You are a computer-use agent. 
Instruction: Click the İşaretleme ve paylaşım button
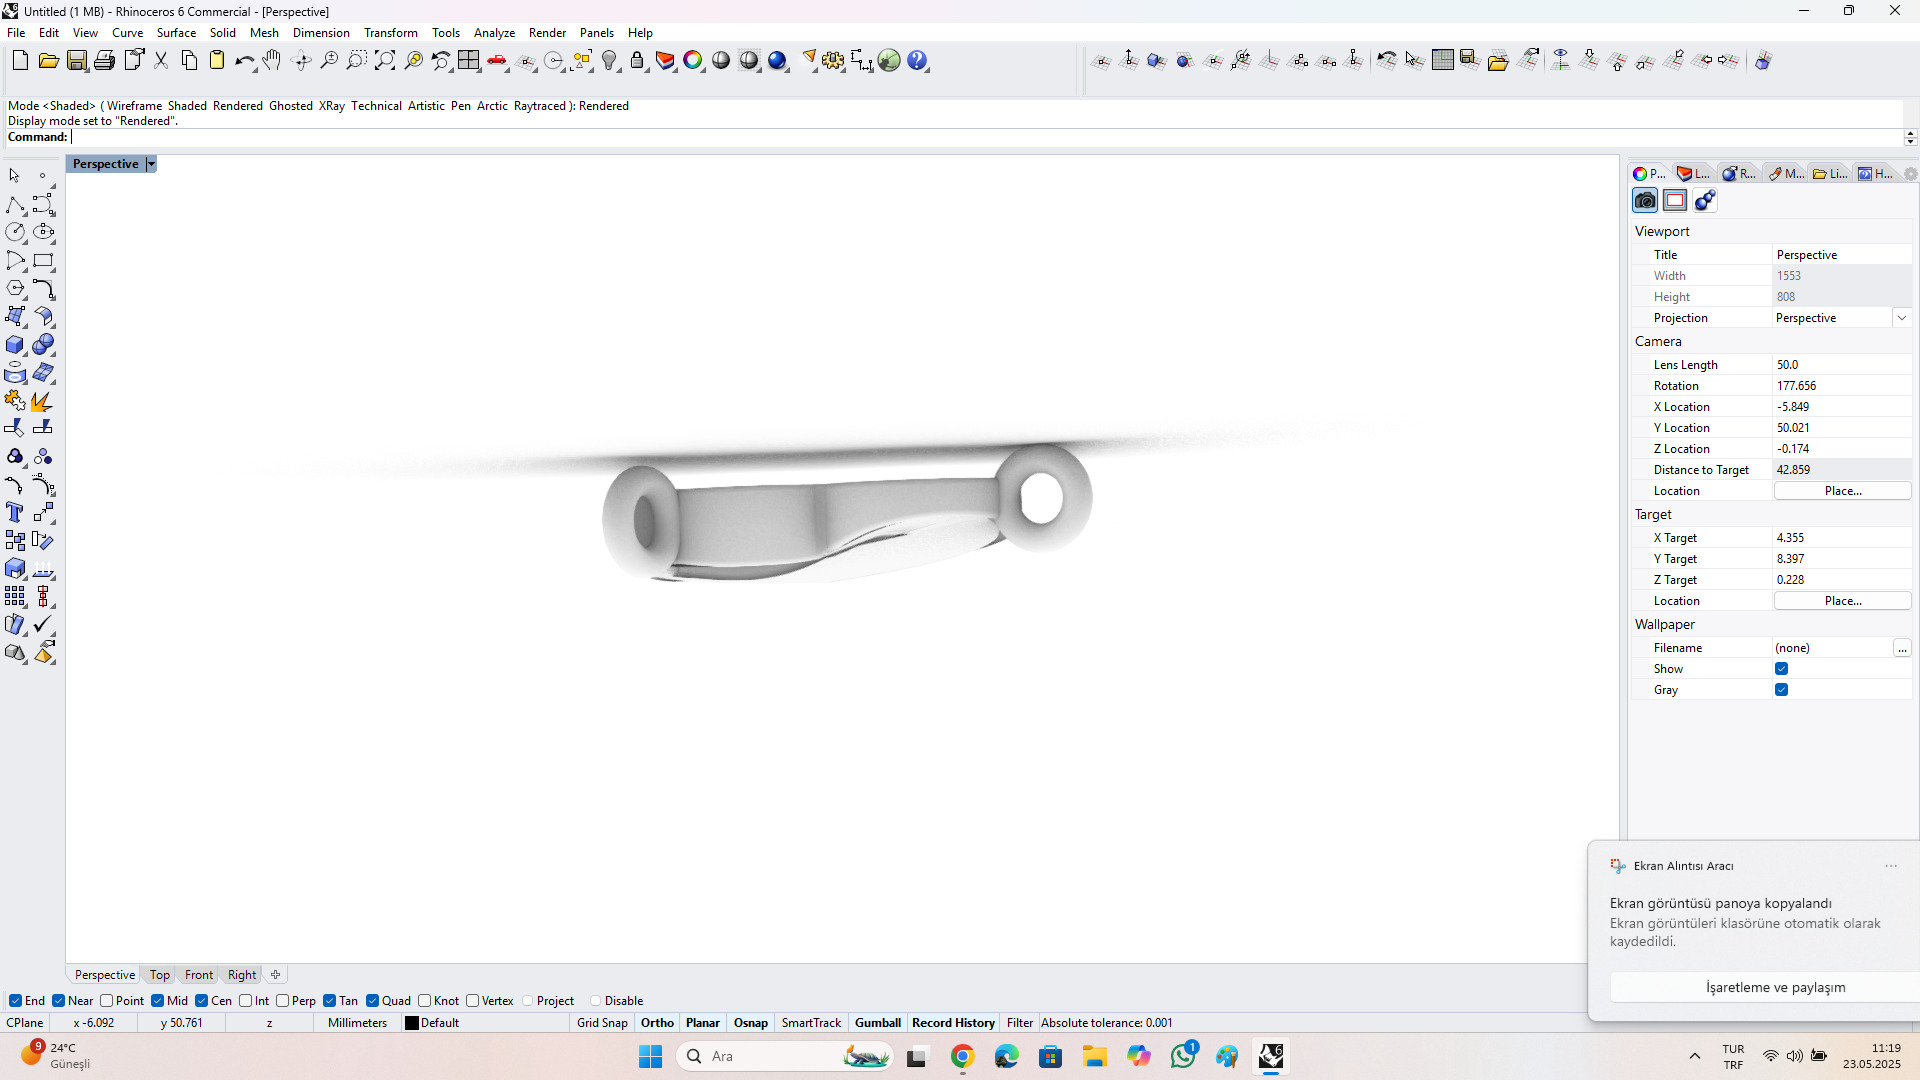click(1775, 987)
